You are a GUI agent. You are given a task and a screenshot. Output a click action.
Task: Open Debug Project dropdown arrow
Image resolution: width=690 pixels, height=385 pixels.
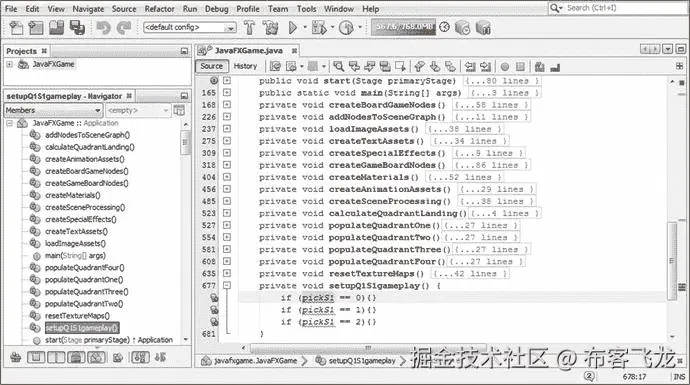332,28
